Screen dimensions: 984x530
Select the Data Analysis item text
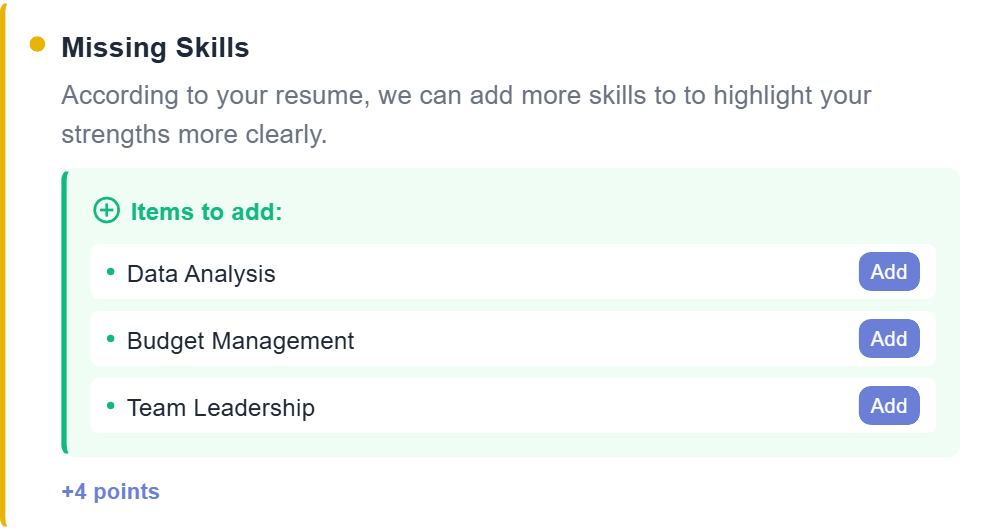pyautogui.click(x=201, y=273)
